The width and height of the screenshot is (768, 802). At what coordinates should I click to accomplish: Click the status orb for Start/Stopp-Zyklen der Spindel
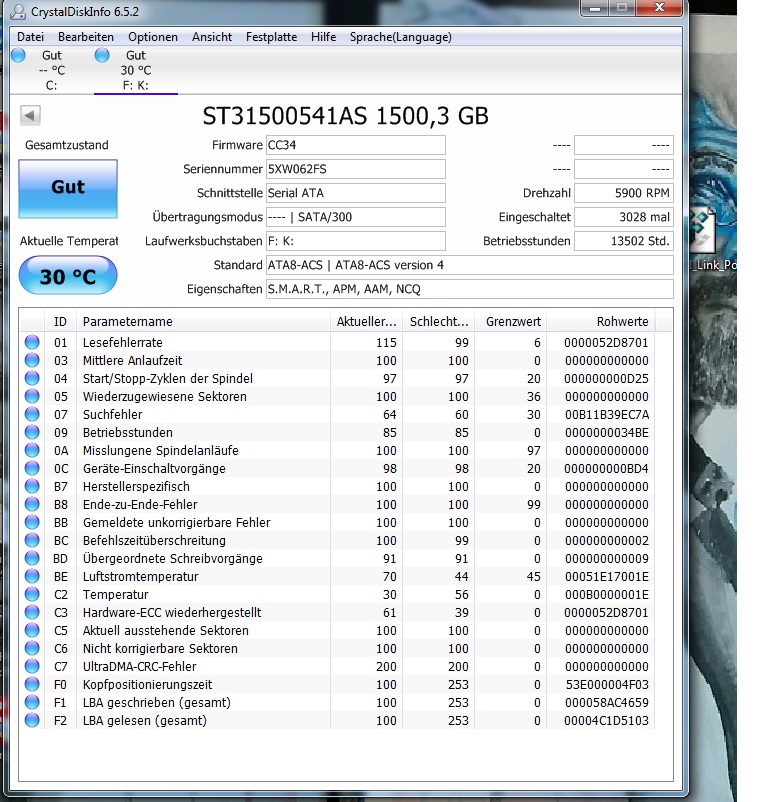(32, 378)
